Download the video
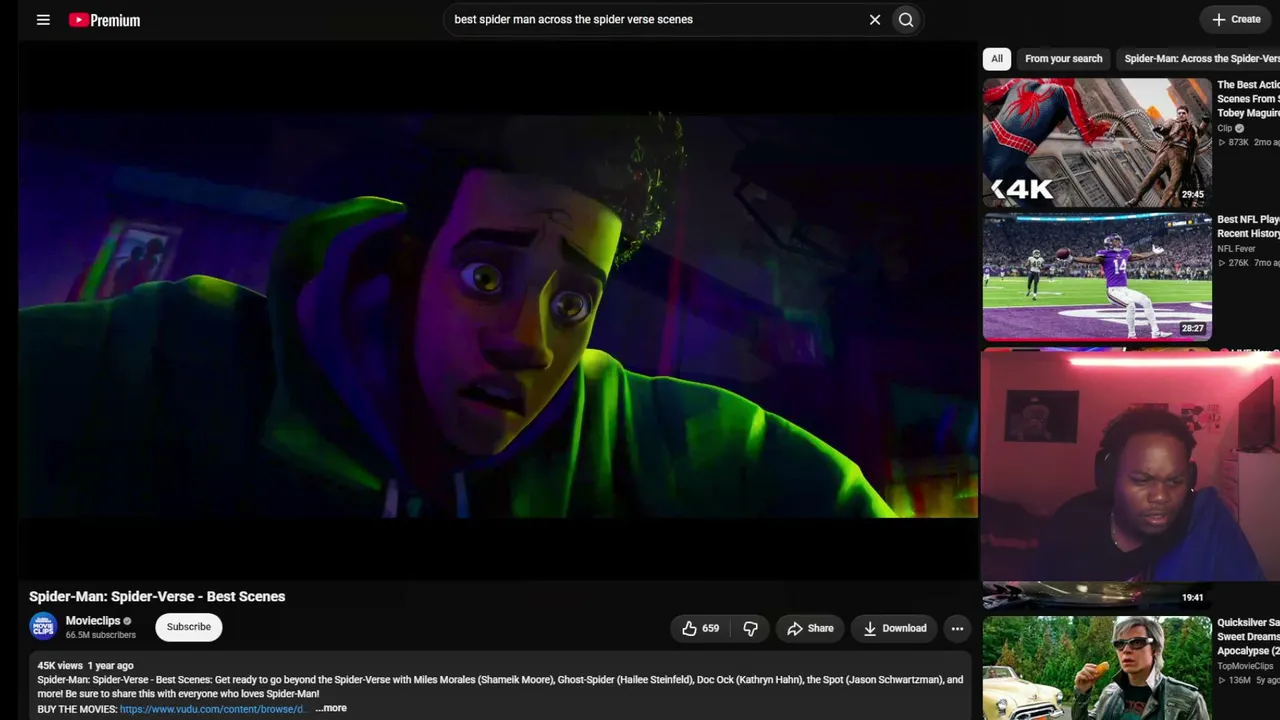The height and width of the screenshot is (720, 1280). tap(895, 628)
